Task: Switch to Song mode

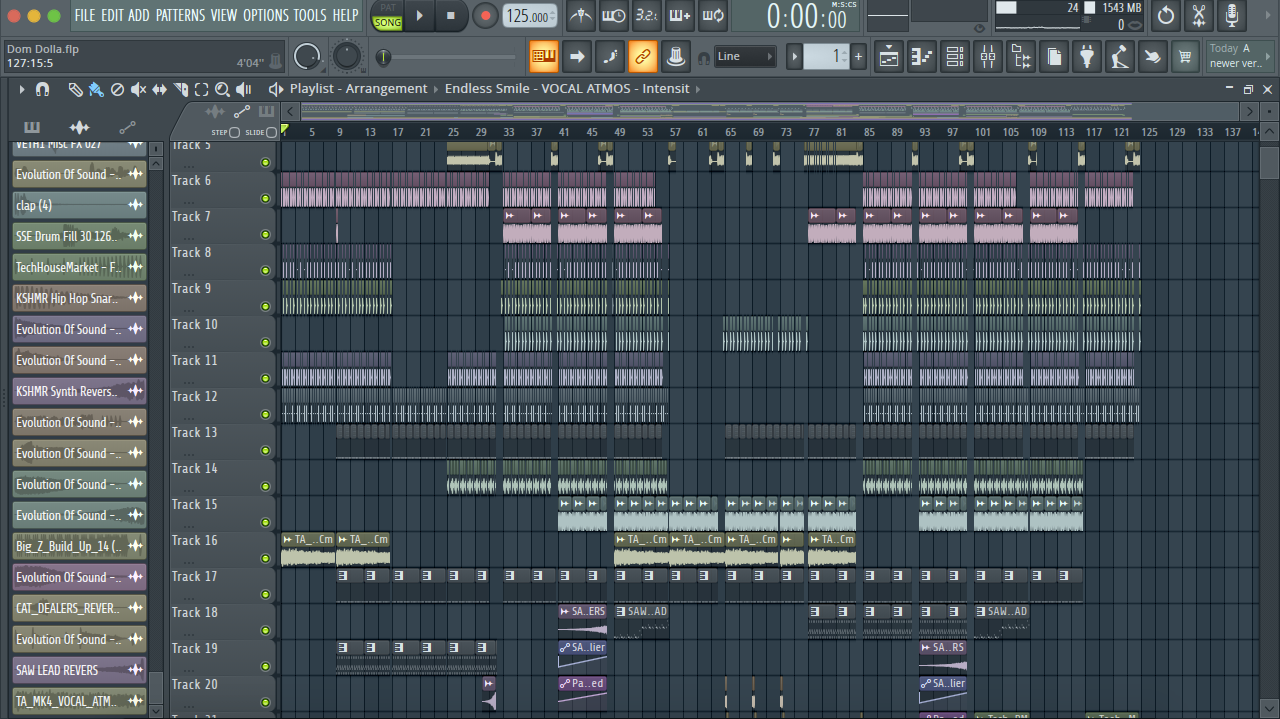Action: pos(387,23)
